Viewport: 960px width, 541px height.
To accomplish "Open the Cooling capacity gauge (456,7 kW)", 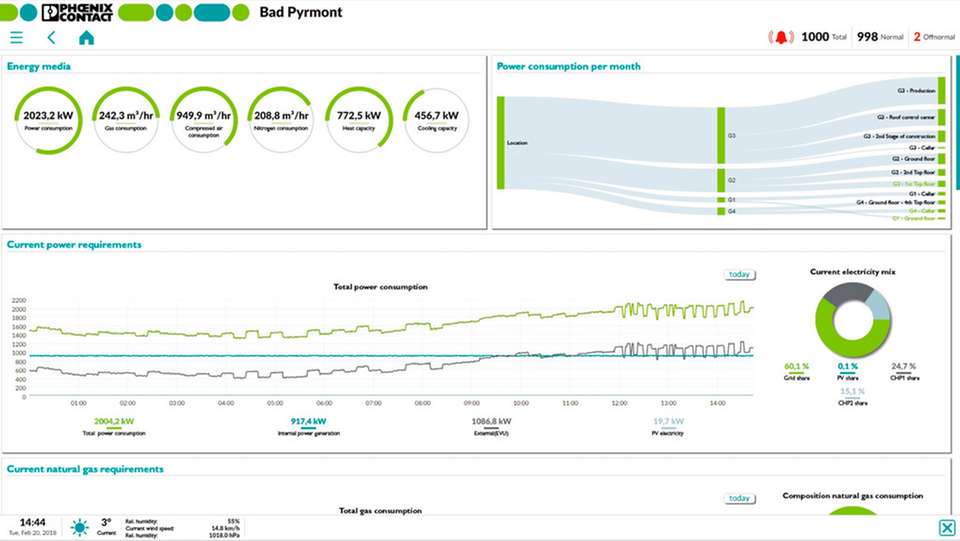I will point(436,119).
